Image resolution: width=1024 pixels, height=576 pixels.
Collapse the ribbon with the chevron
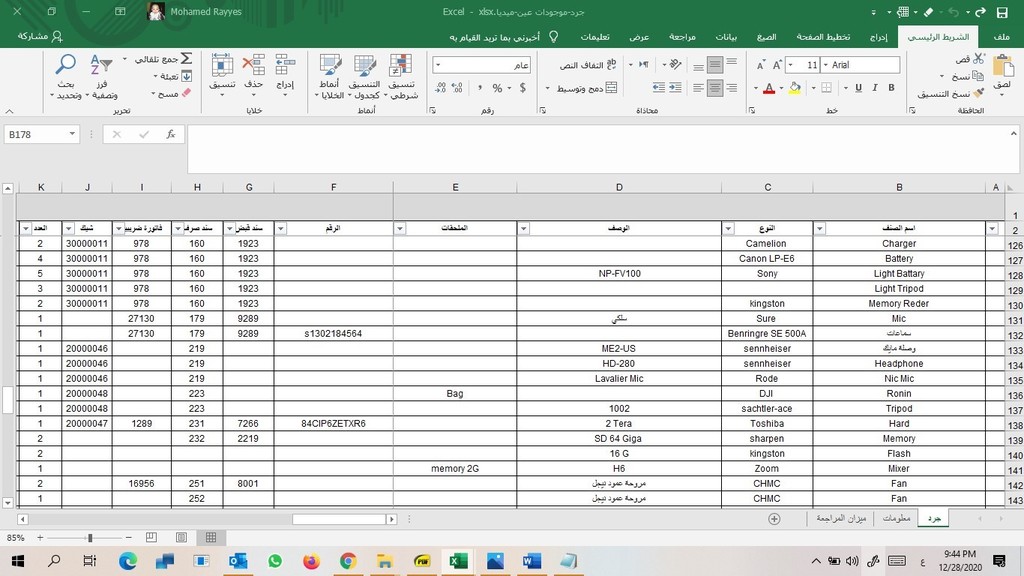[x=9, y=111]
